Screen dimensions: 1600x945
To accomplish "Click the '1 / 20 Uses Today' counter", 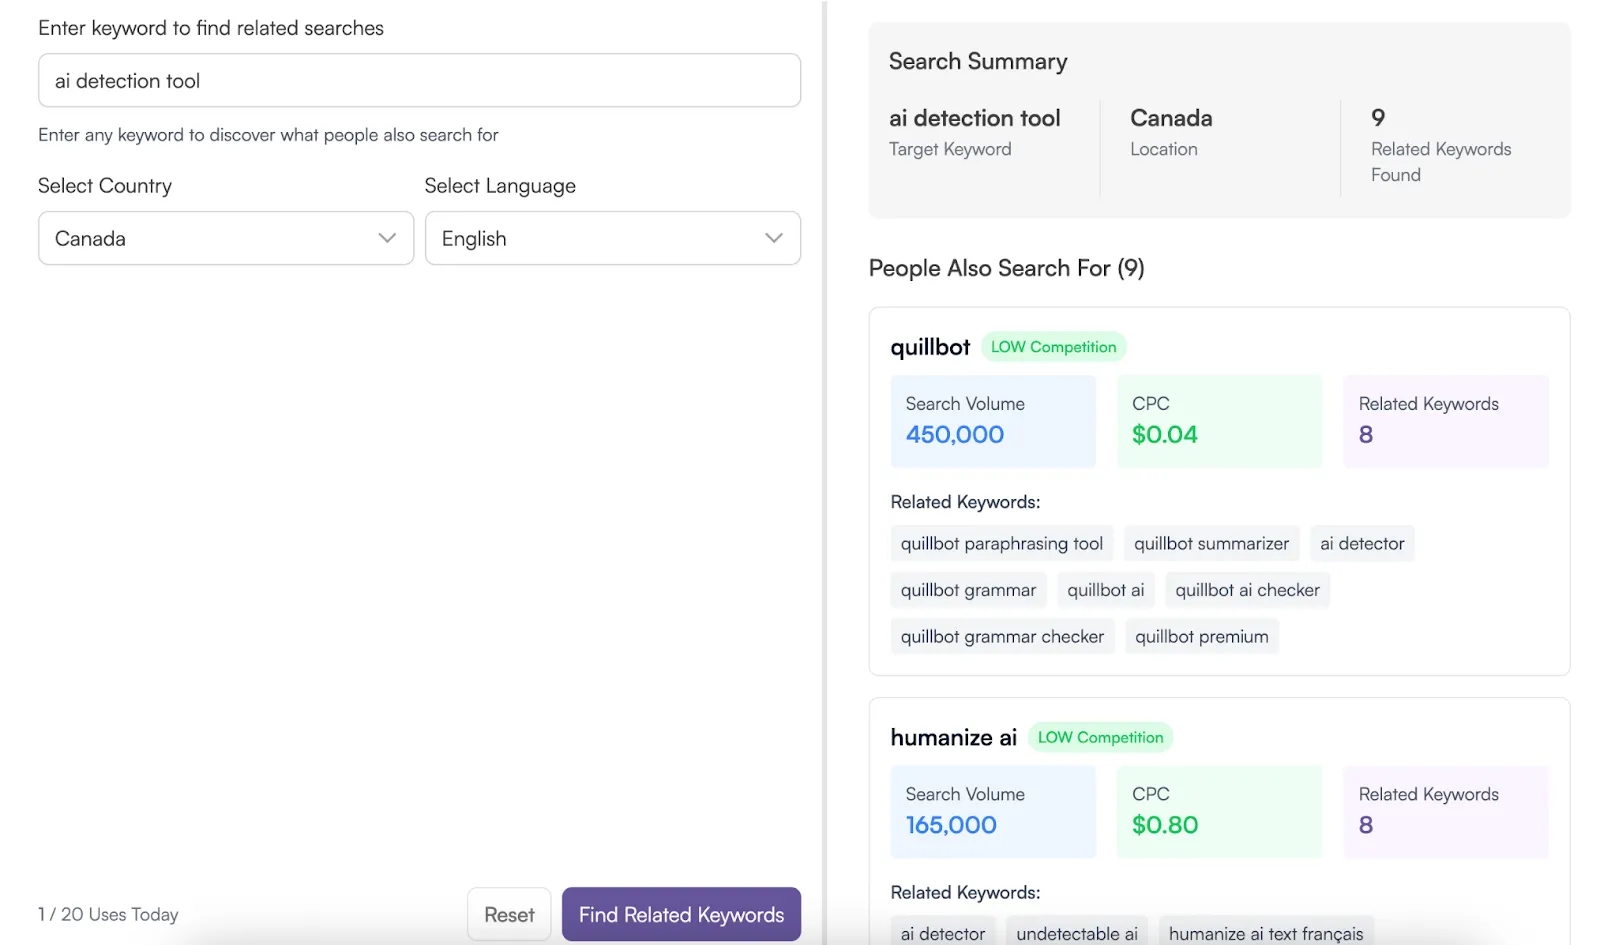I will [x=108, y=914].
